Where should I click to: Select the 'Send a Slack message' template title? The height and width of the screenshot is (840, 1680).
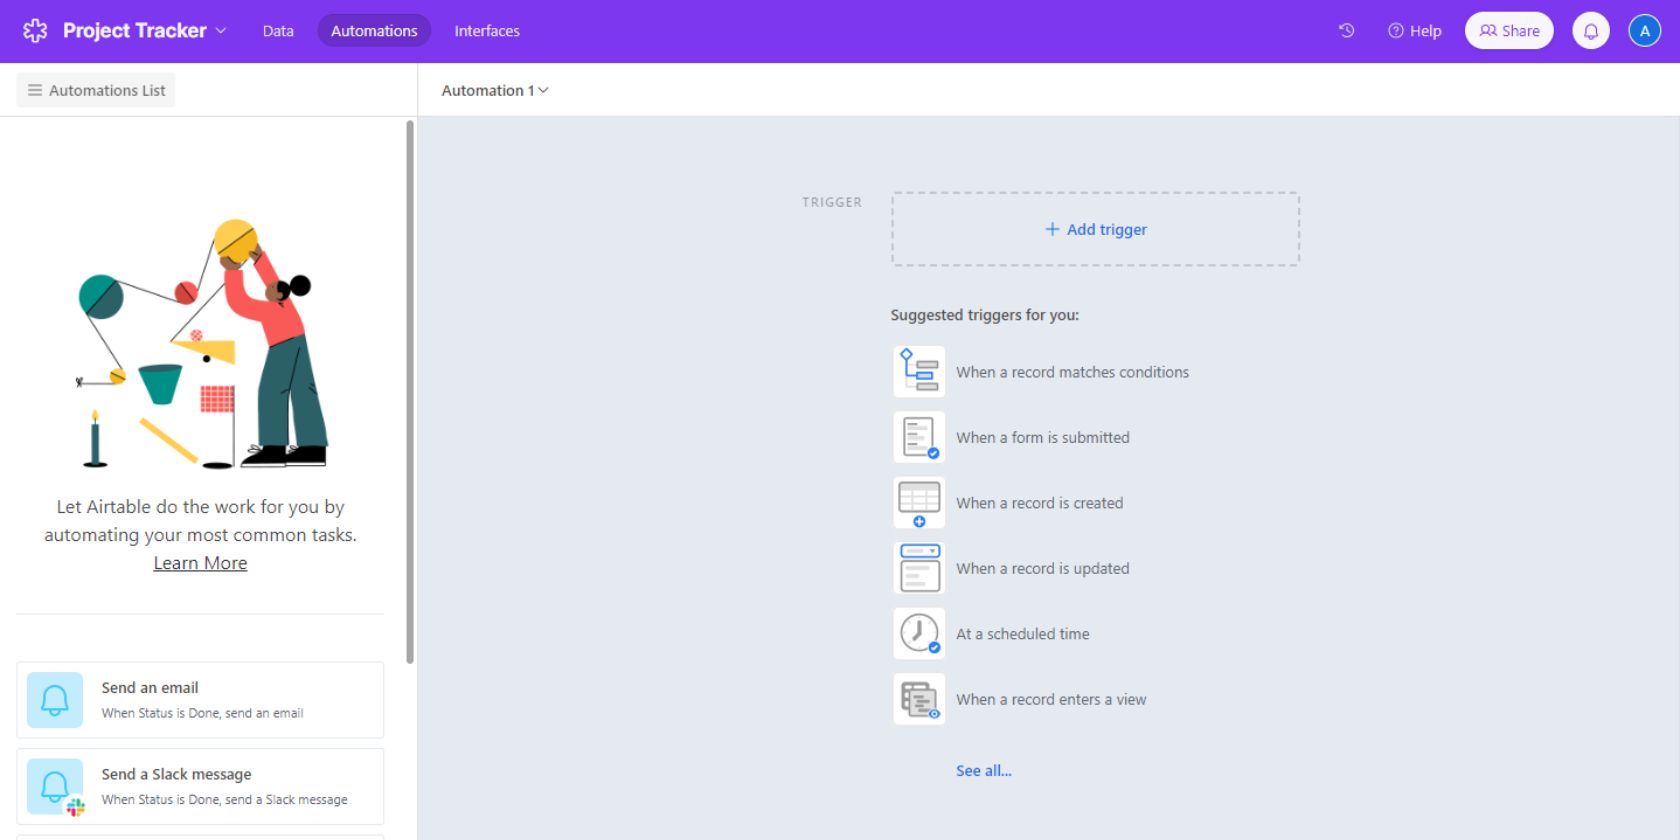(x=176, y=774)
